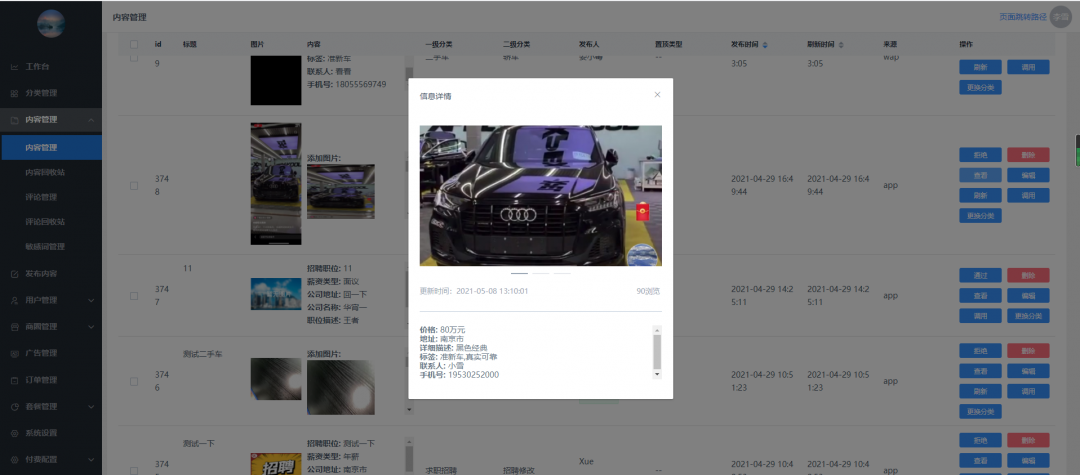Click red 删除 button in row 3747
The height and width of the screenshot is (475, 1080).
1028,275
